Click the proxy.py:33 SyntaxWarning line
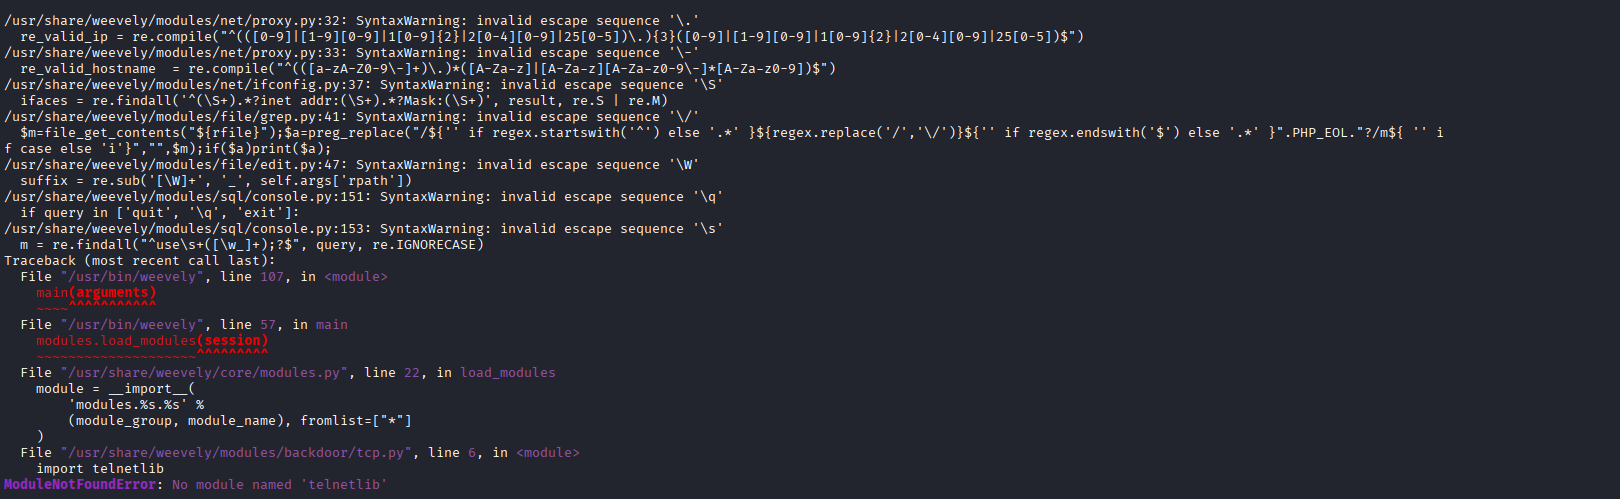The width and height of the screenshot is (1620, 499). point(352,53)
